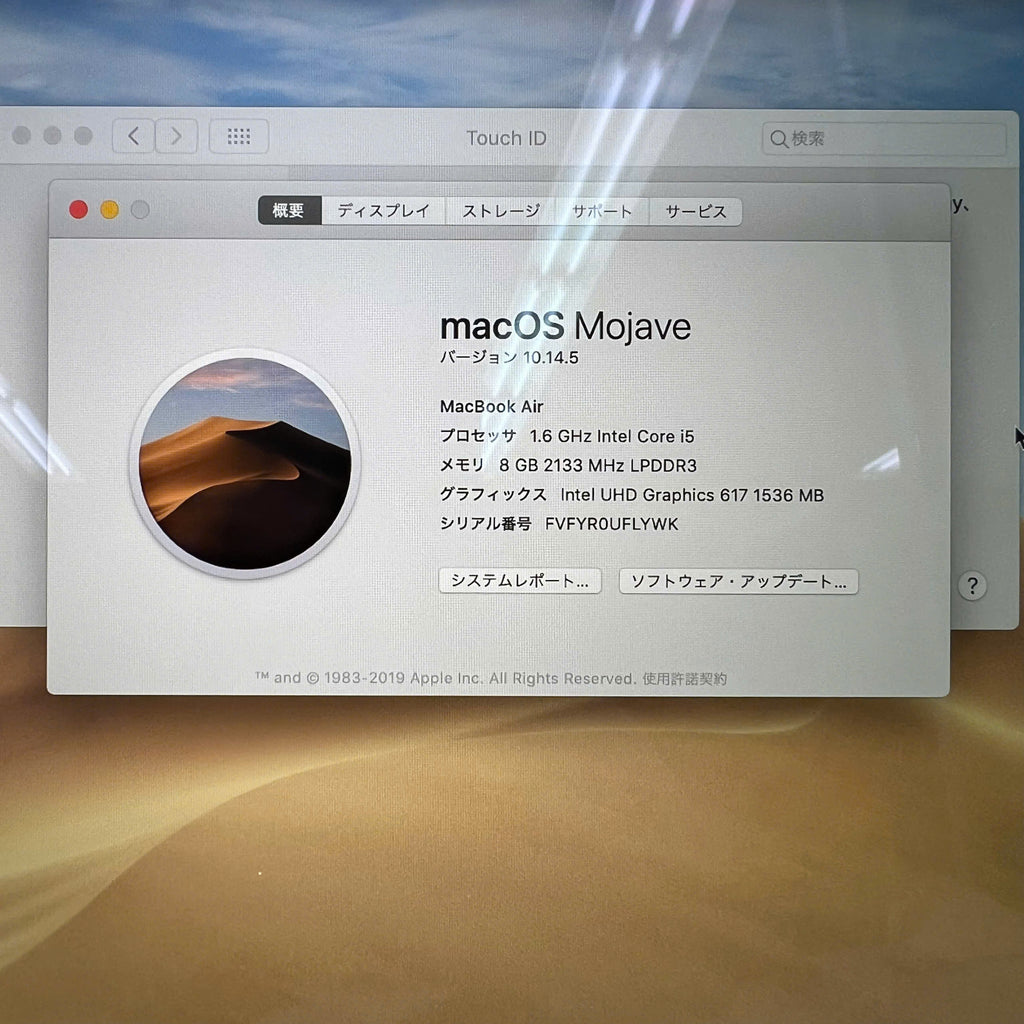Screen dimensions: 1024x1024
Task: Click the バージョン 10.14.5 version text
Action: 509,357
